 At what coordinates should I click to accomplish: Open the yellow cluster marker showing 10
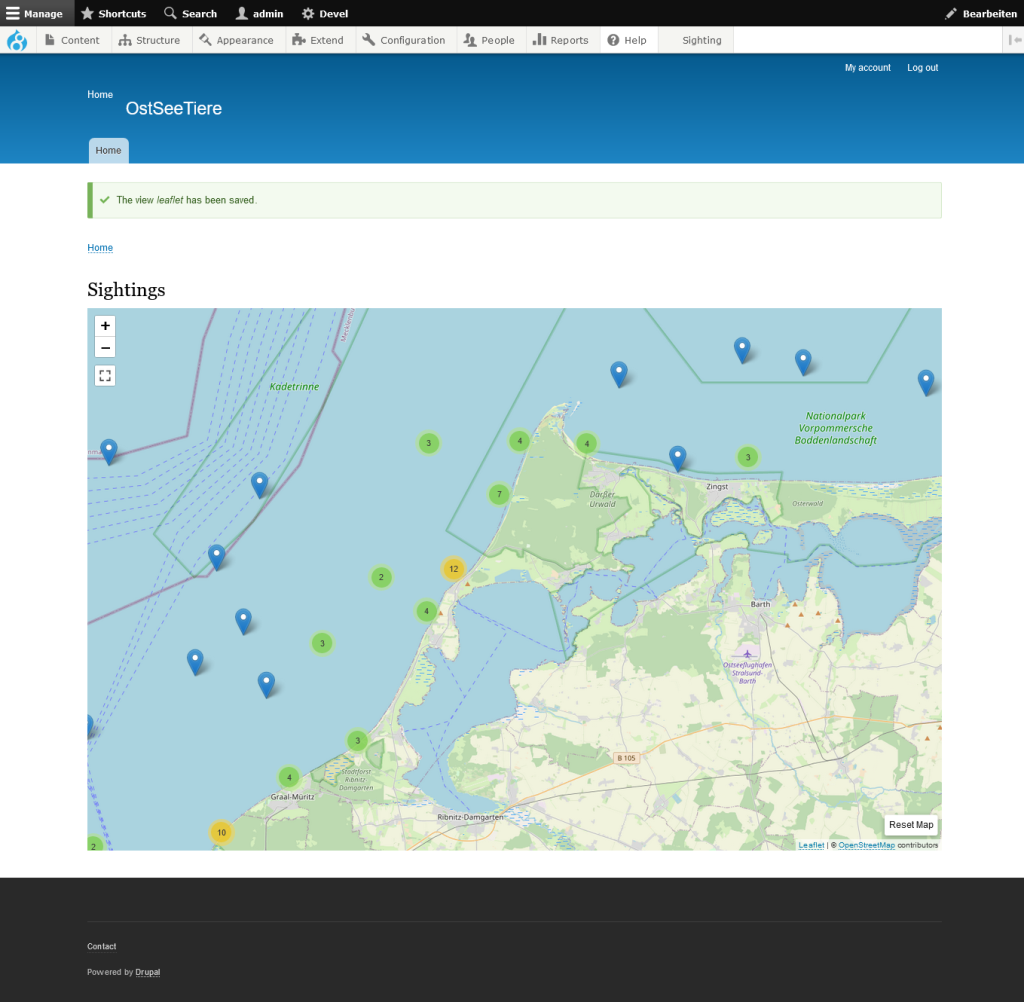tap(221, 832)
